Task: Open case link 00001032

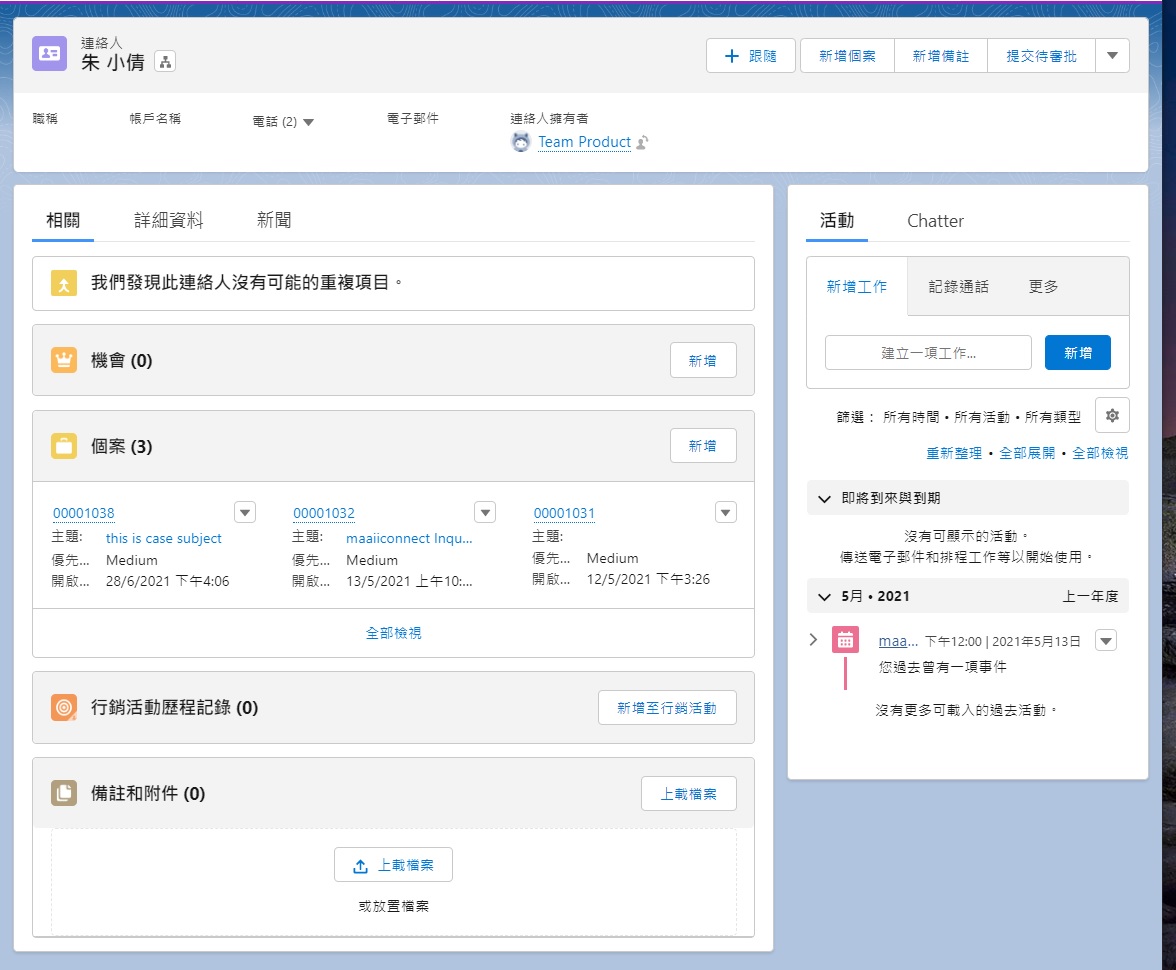Action: pos(323,514)
